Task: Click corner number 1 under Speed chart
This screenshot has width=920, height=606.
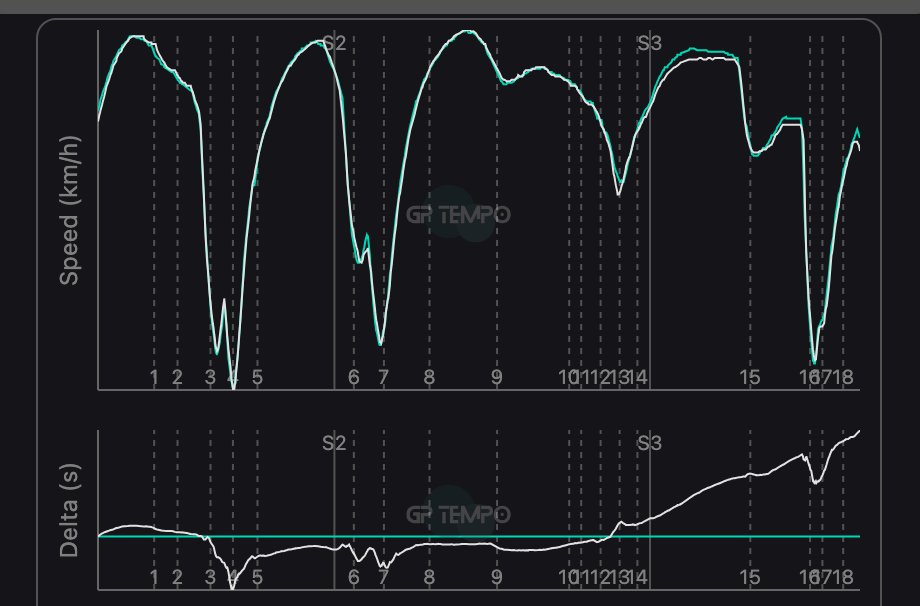Action: 154,377
